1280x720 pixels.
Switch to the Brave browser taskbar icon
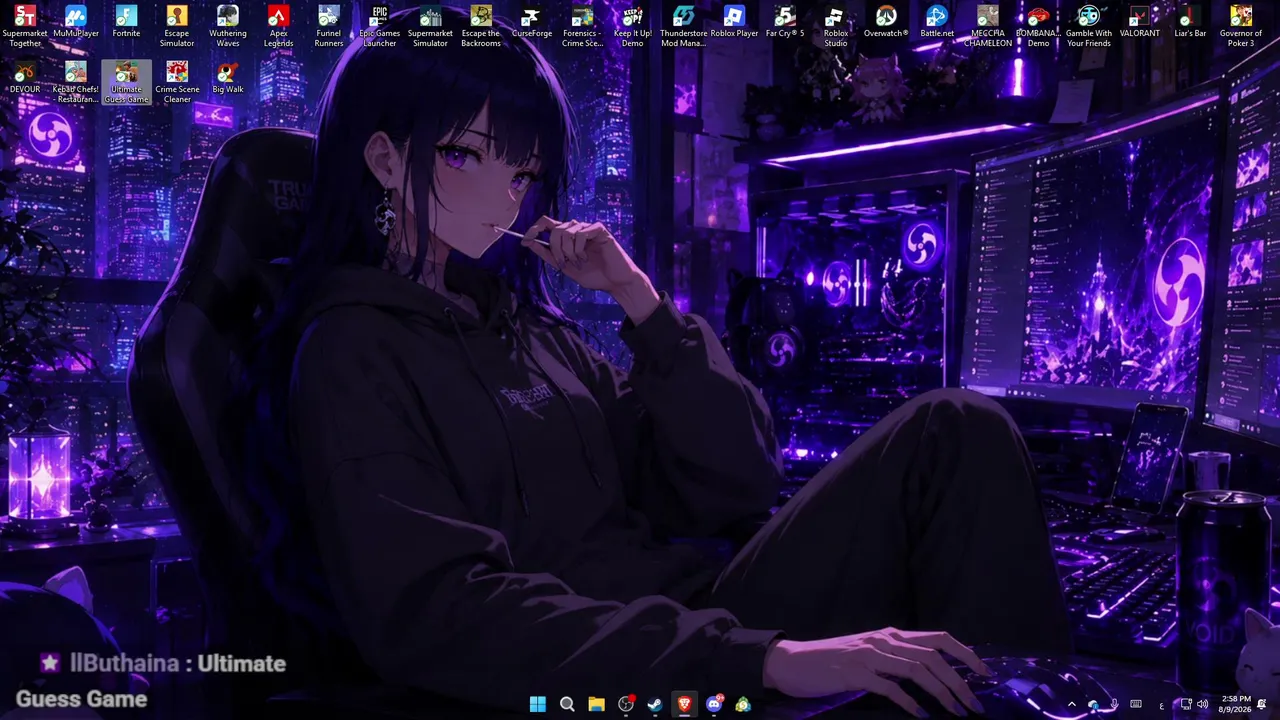pyautogui.click(x=684, y=704)
